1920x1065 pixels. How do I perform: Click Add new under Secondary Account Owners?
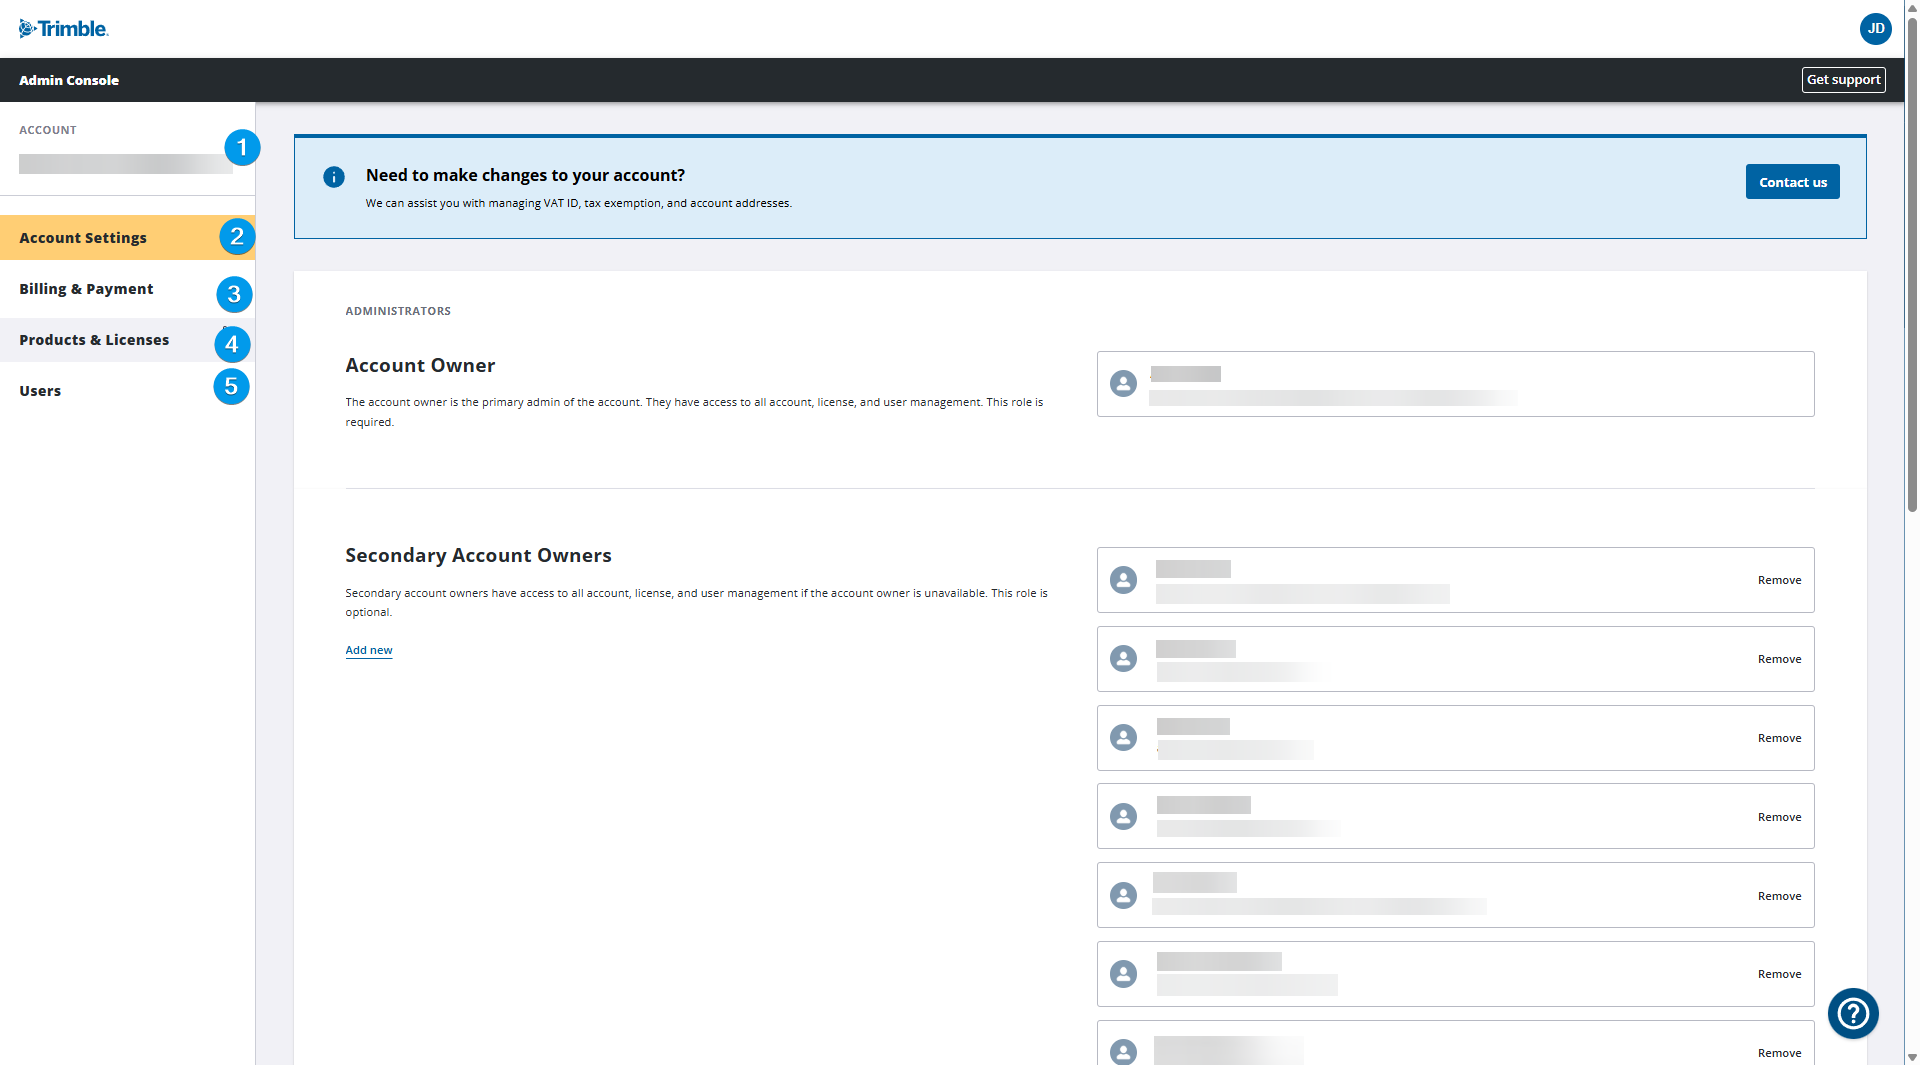[368, 650]
